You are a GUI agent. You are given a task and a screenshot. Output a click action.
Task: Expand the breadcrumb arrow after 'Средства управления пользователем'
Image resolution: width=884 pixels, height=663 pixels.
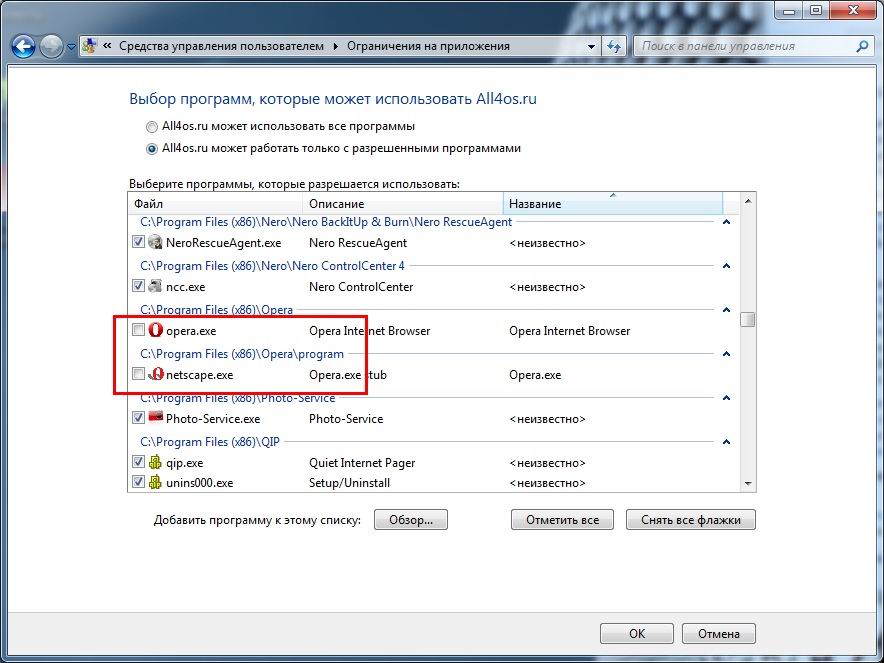[335, 47]
